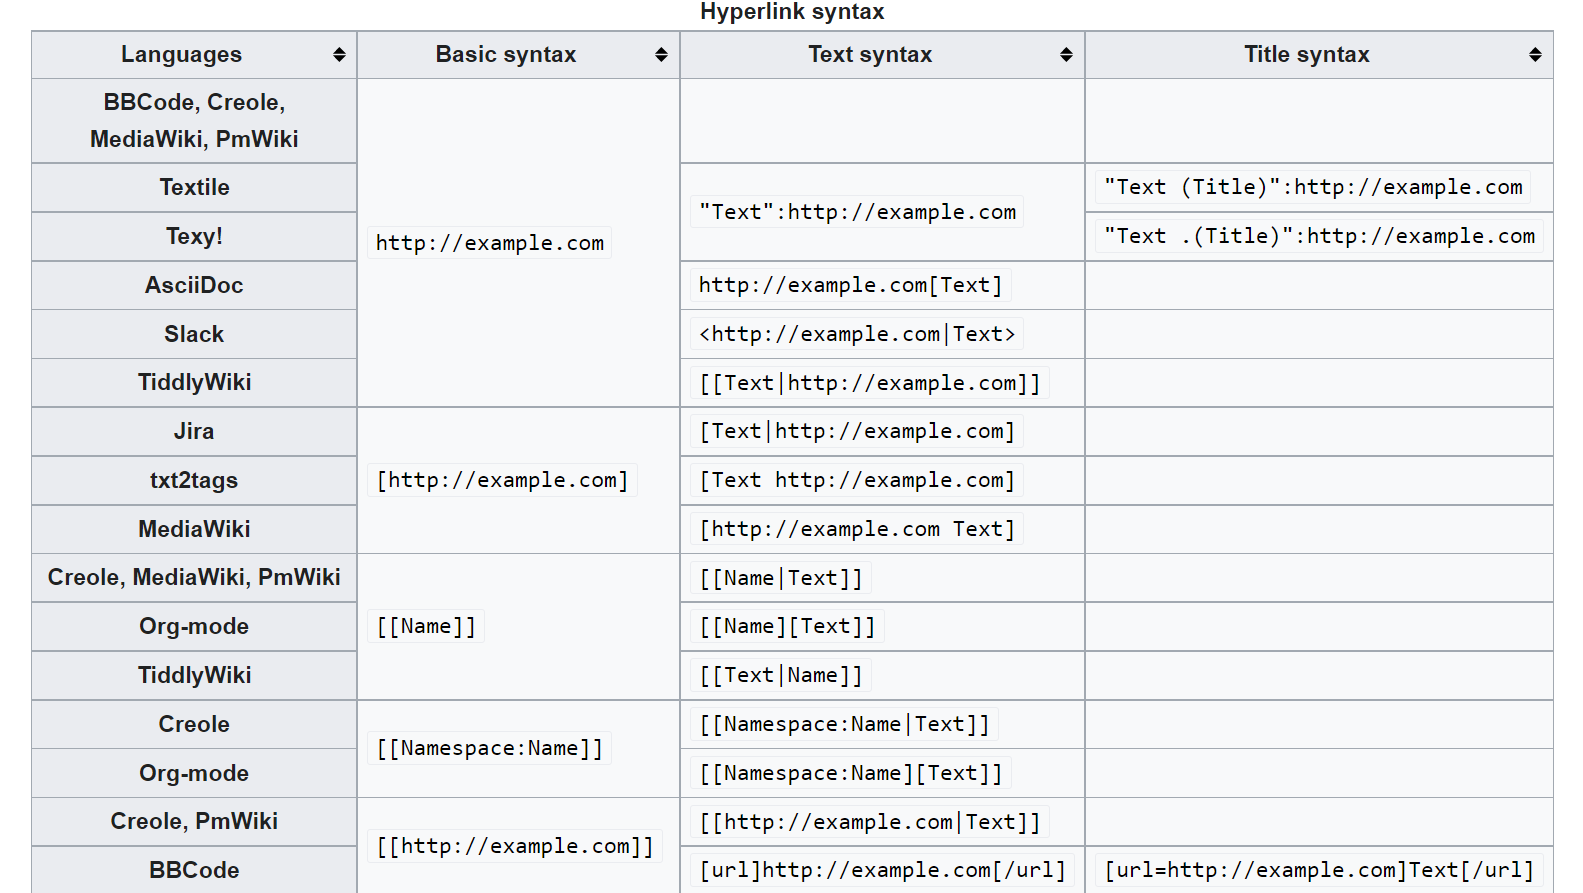Select the 'Creole, PmWiki' row header

point(194,822)
